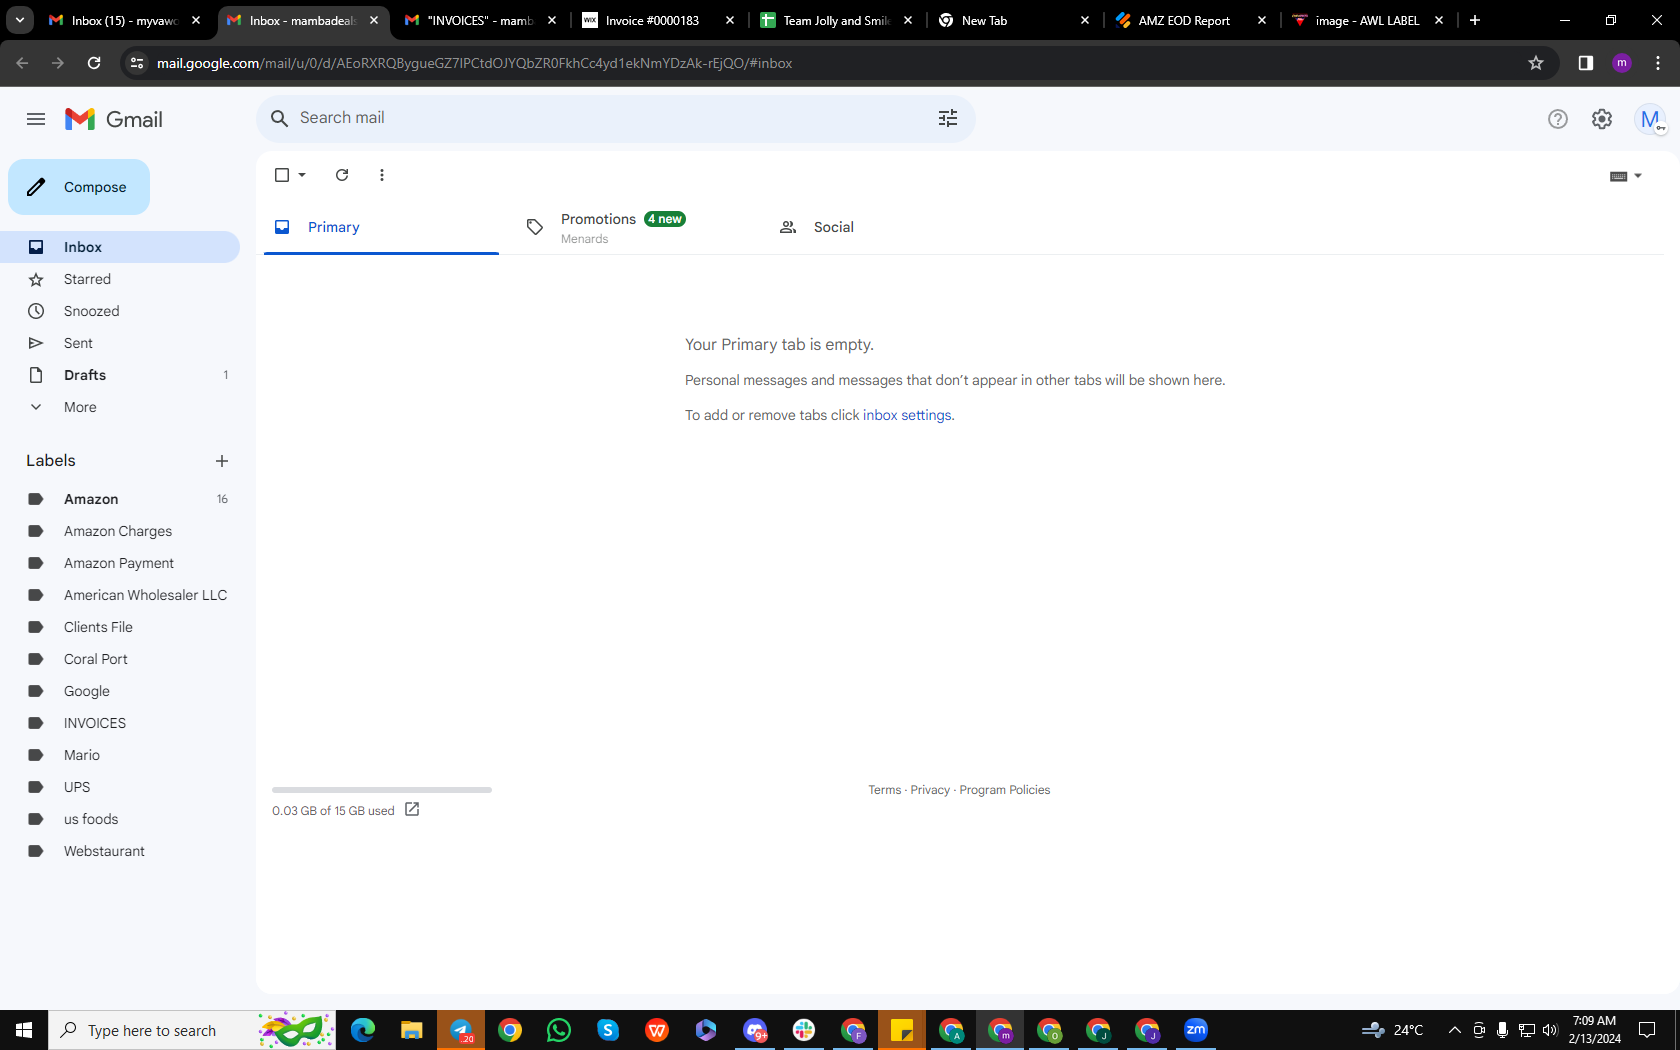Create a new label with plus icon

point(222,461)
